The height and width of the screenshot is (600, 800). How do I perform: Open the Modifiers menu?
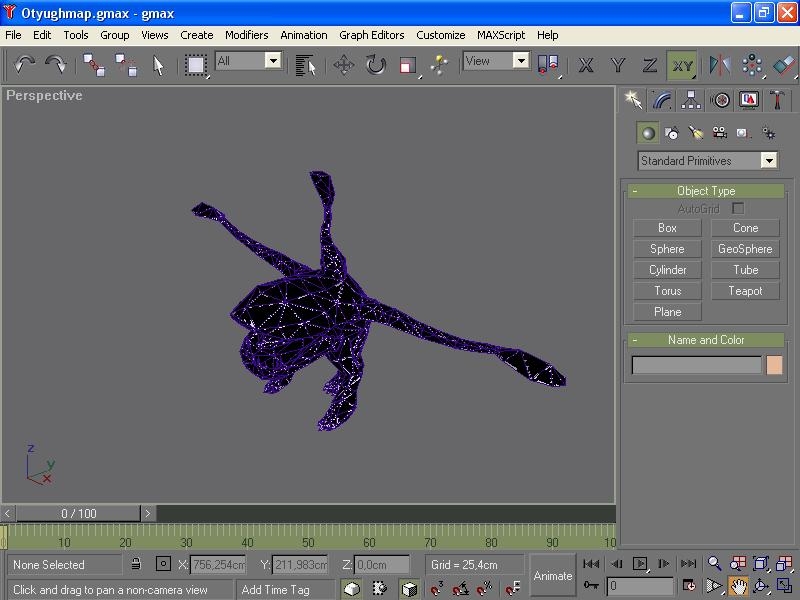(246, 35)
